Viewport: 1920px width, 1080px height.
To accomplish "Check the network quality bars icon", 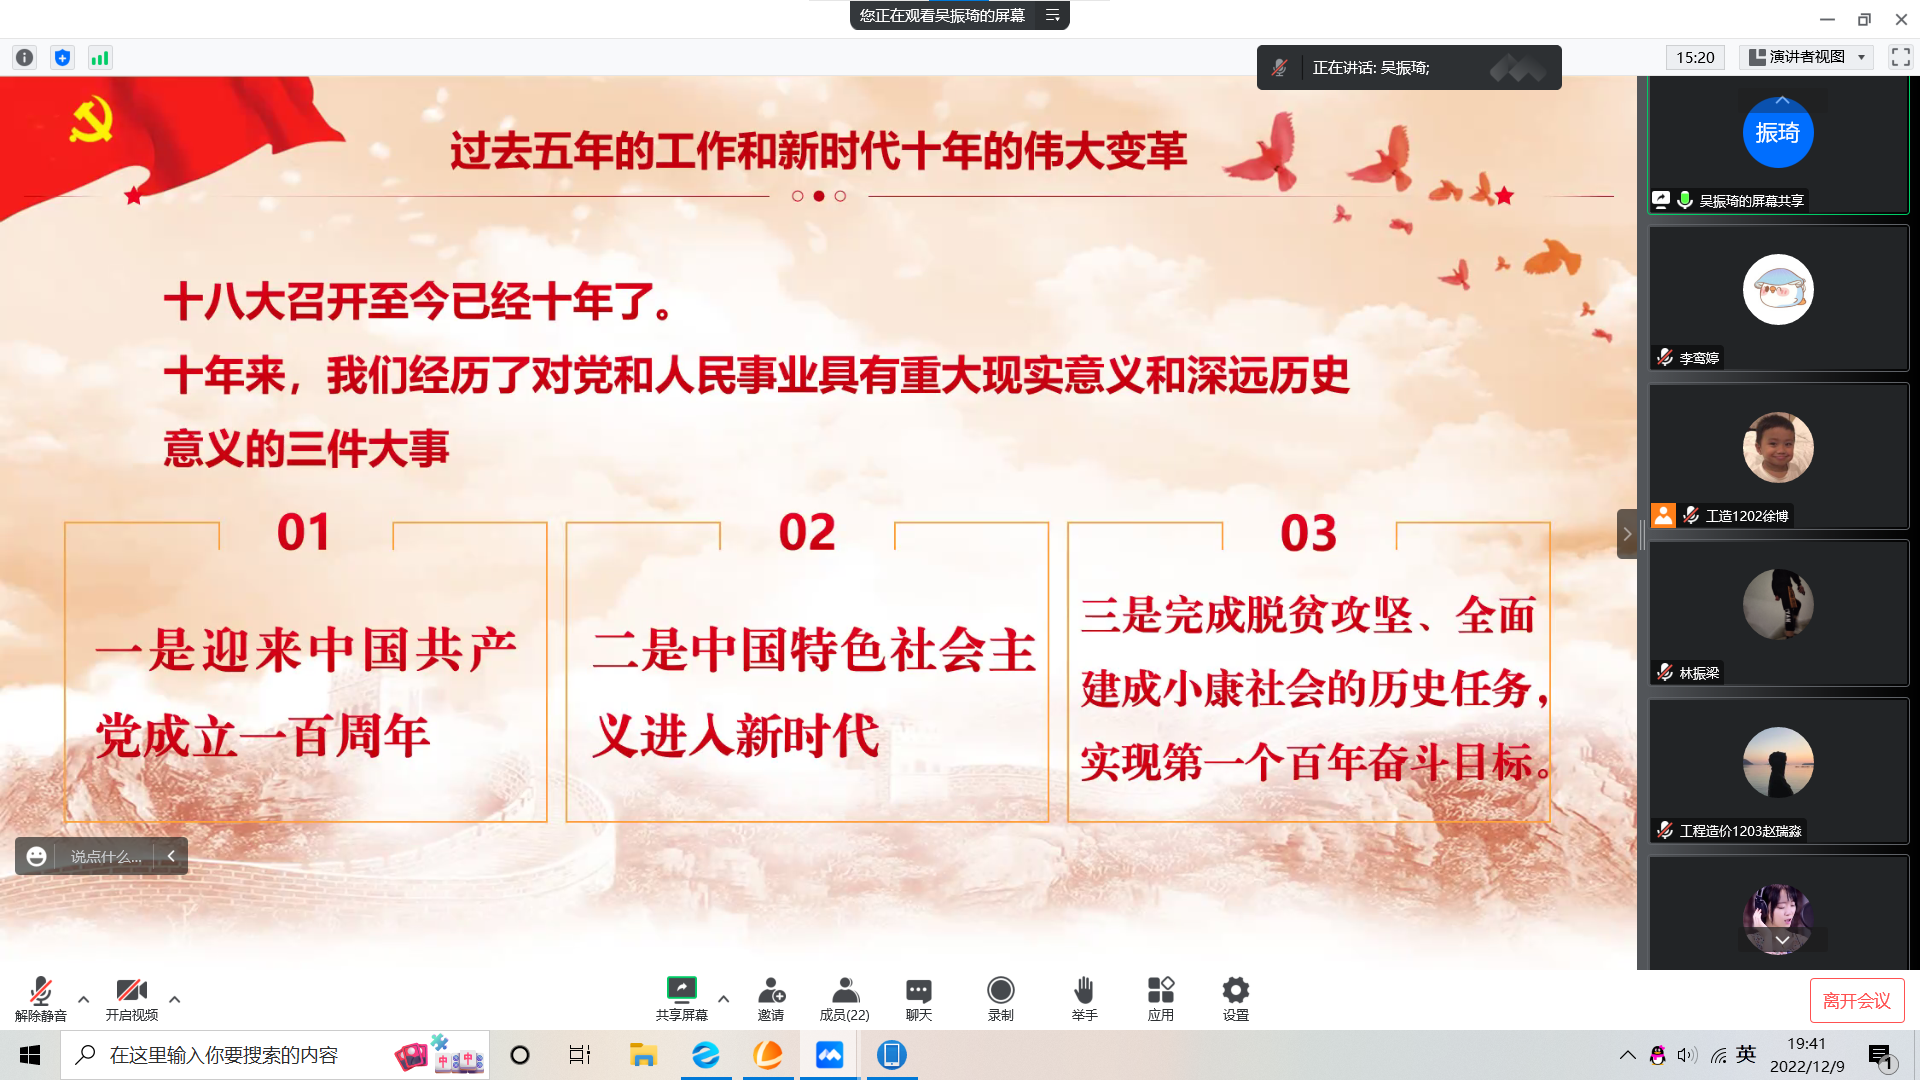I will coord(100,58).
